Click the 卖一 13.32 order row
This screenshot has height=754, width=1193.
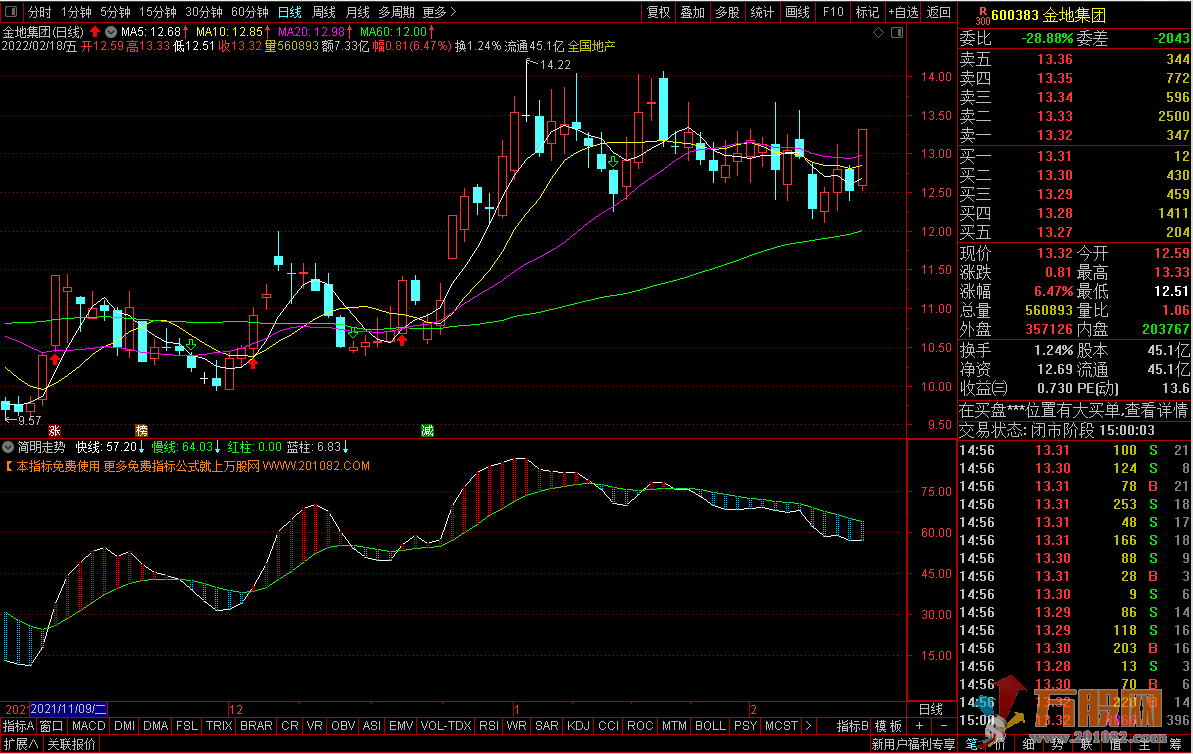click(1074, 135)
